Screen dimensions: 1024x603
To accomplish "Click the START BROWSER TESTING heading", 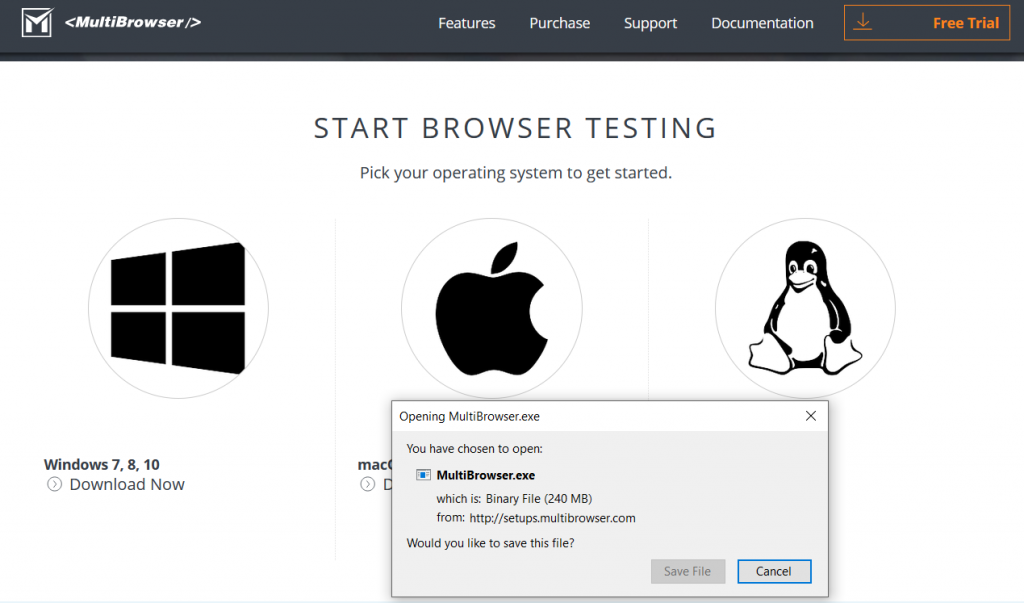I will [515, 128].
